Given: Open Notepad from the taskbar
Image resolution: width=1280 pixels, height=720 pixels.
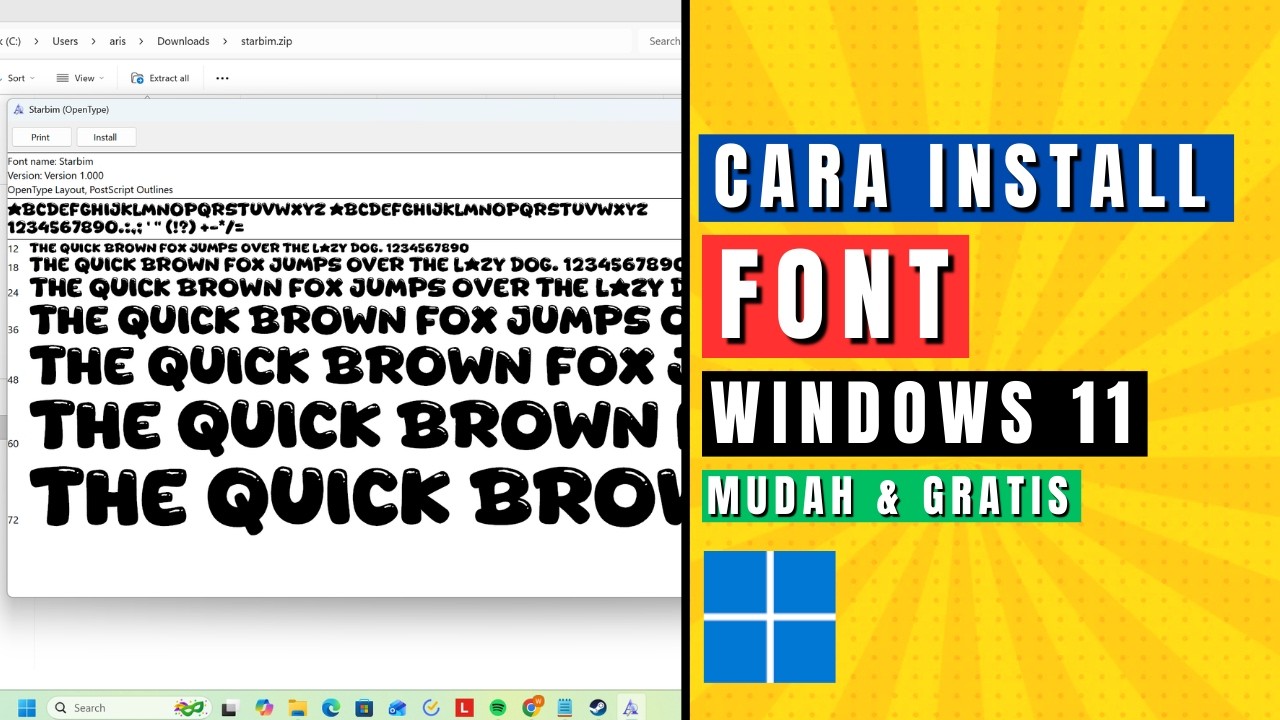Looking at the screenshot, I should point(564,707).
